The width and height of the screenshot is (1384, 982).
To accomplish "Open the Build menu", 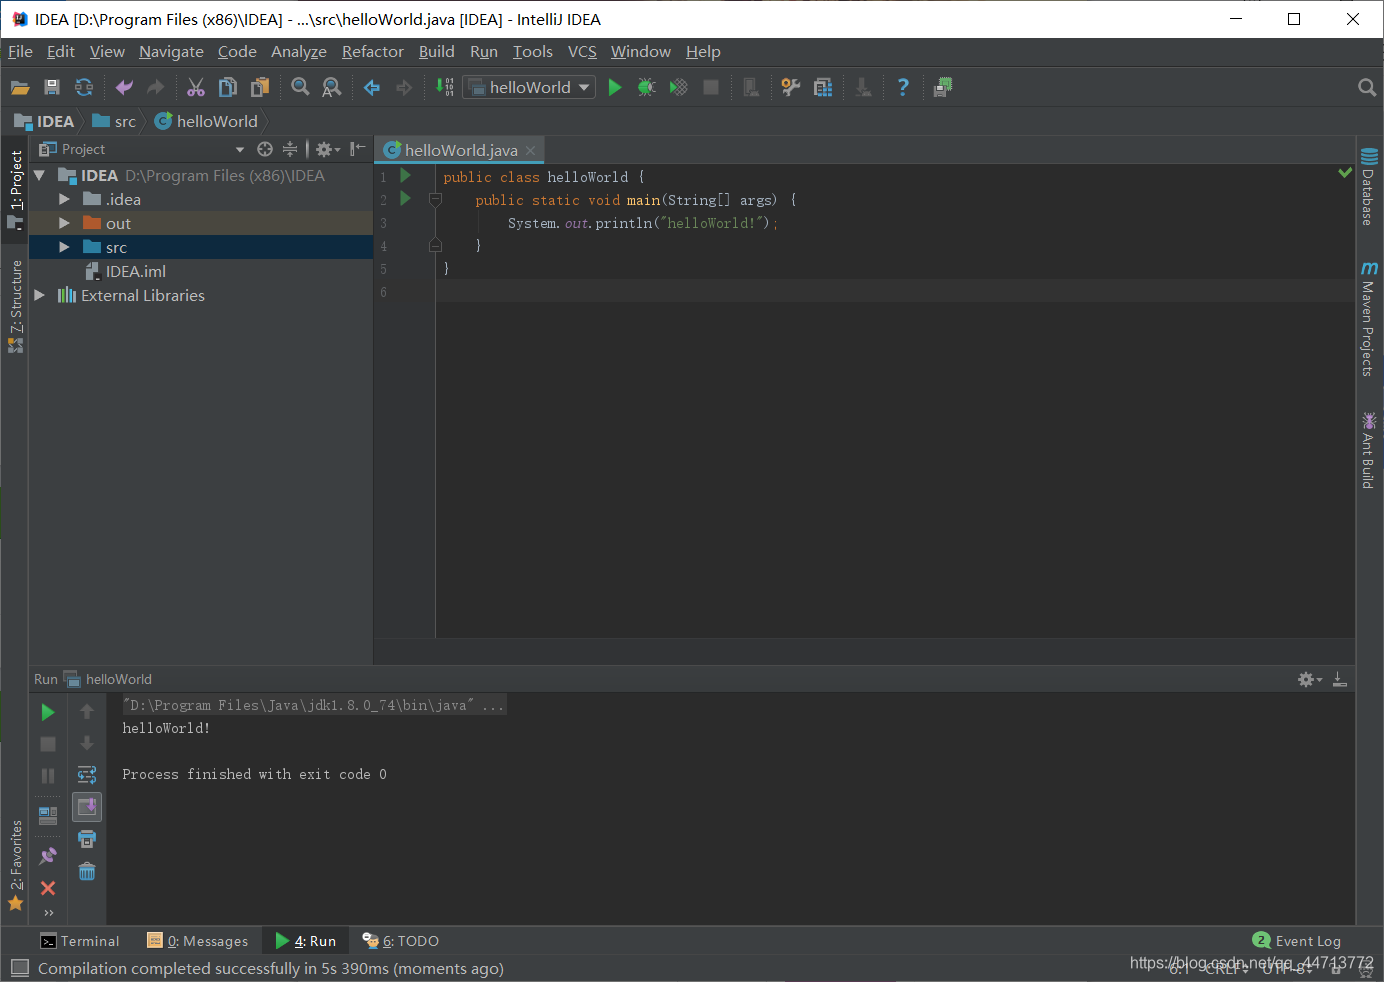I will click(436, 52).
